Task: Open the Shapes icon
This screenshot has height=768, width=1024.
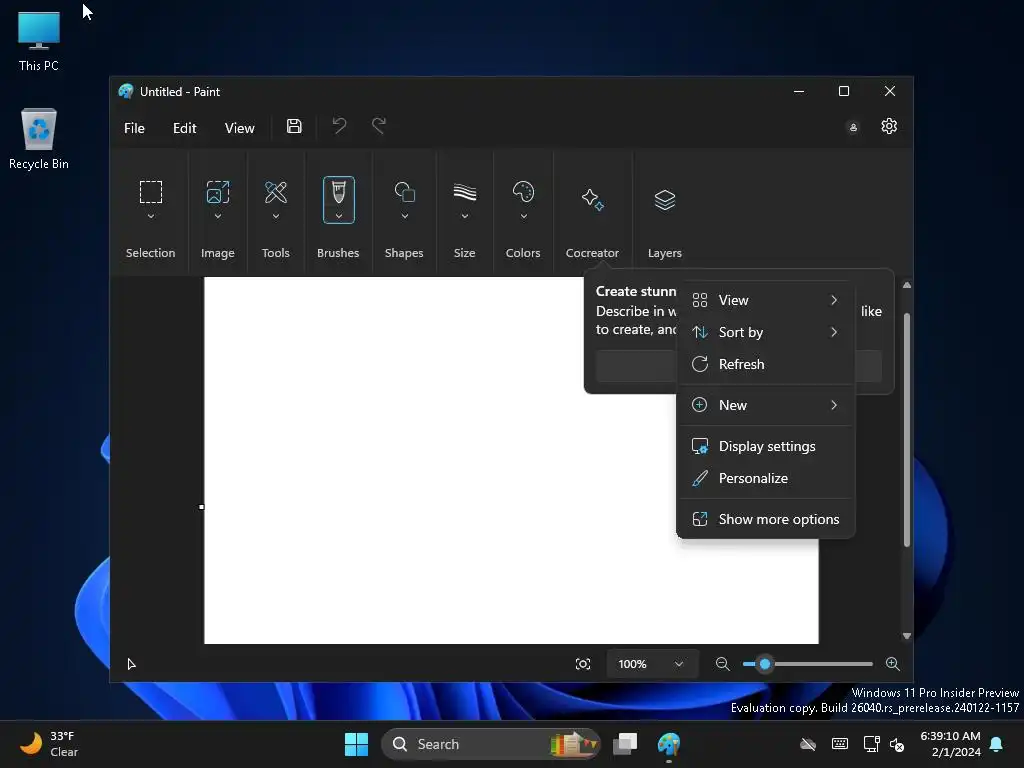Action: click(x=404, y=192)
